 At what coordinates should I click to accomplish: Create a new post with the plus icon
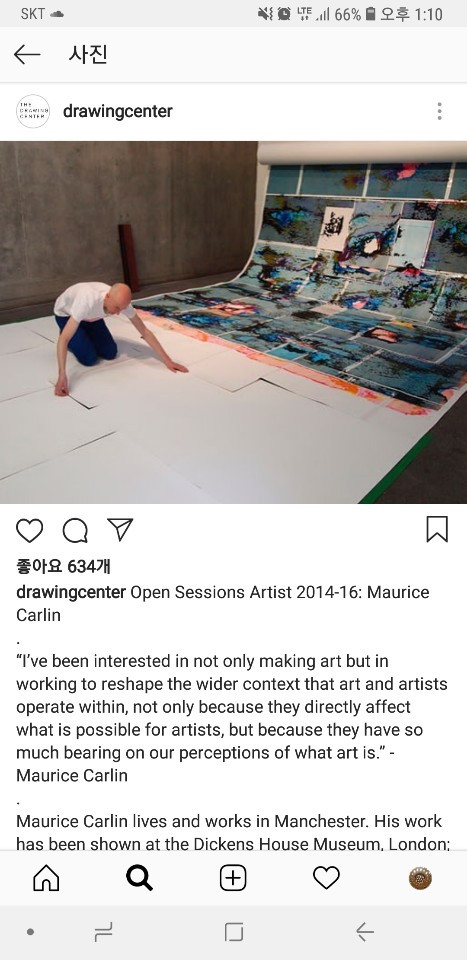pos(233,879)
